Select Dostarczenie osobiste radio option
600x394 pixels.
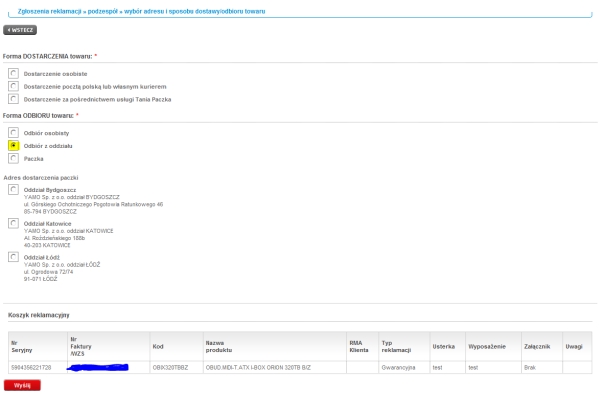coord(13,73)
